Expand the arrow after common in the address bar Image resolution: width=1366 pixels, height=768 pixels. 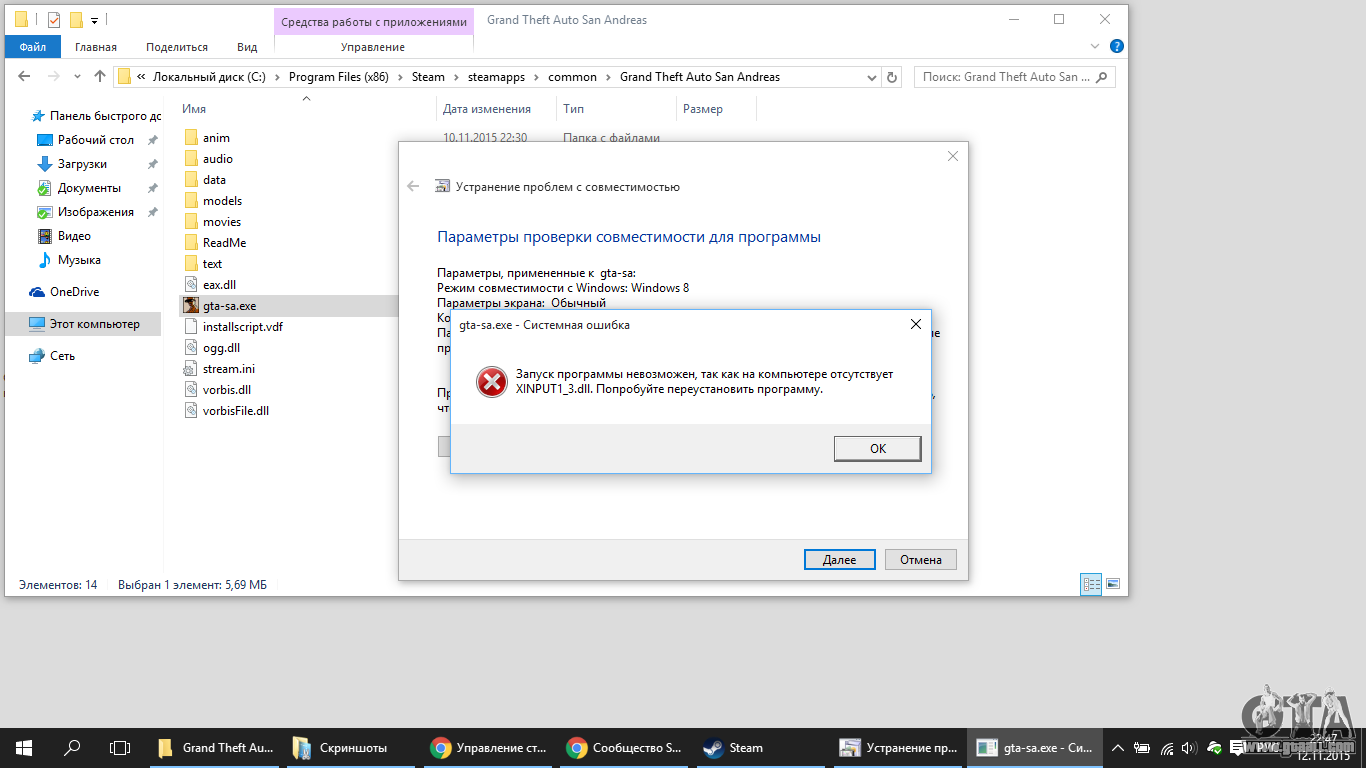608,77
